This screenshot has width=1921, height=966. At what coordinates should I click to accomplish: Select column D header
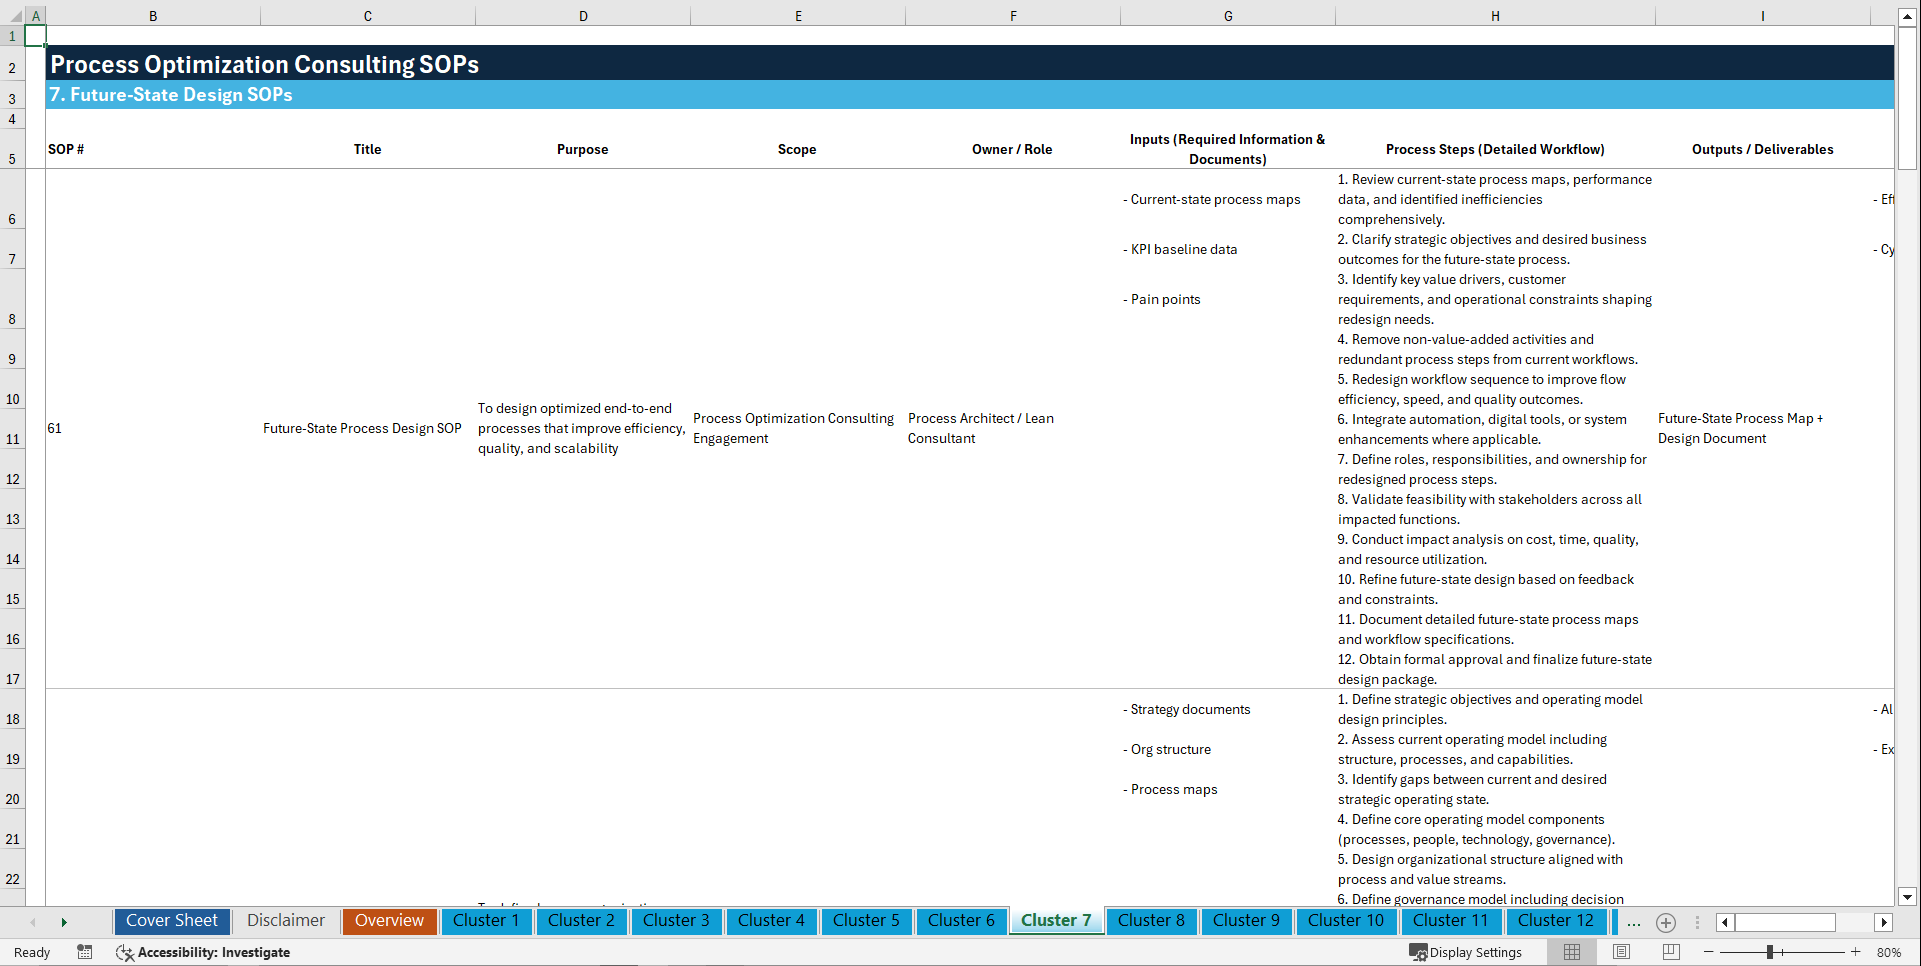coord(583,16)
